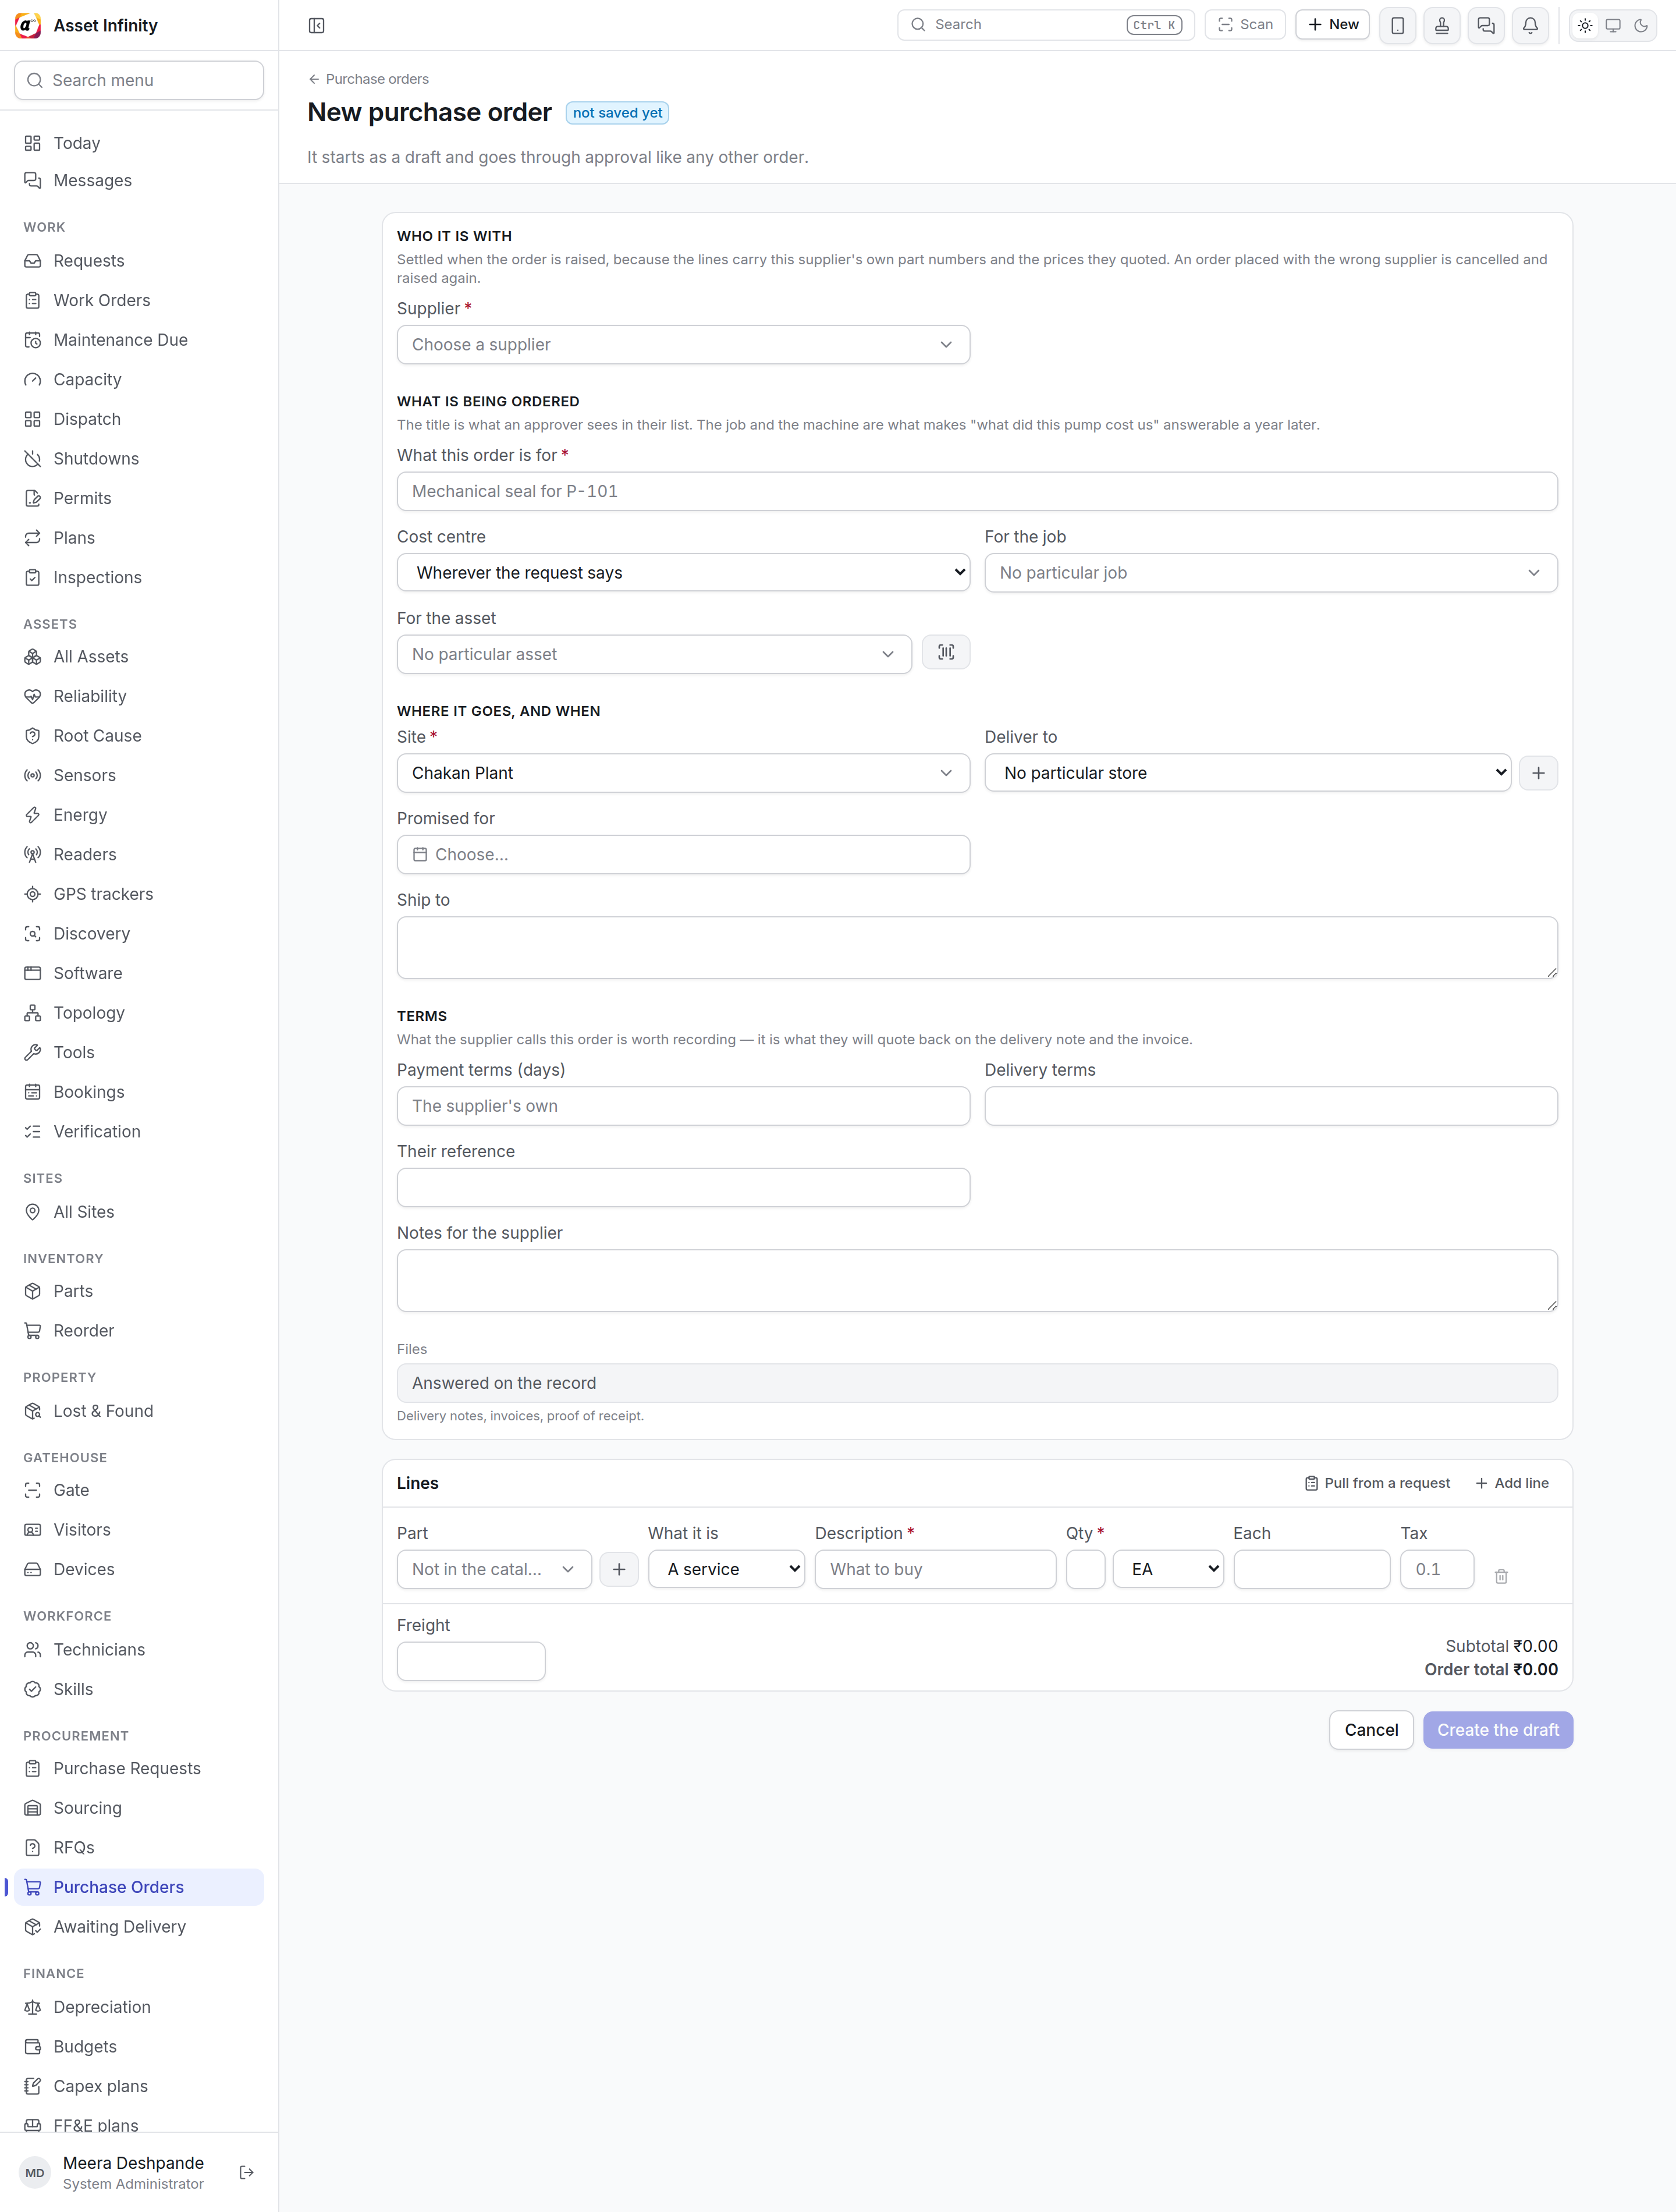Switch to dark theme moon icon
Screen dimensions: 1676x2212
click(x=1641, y=25)
